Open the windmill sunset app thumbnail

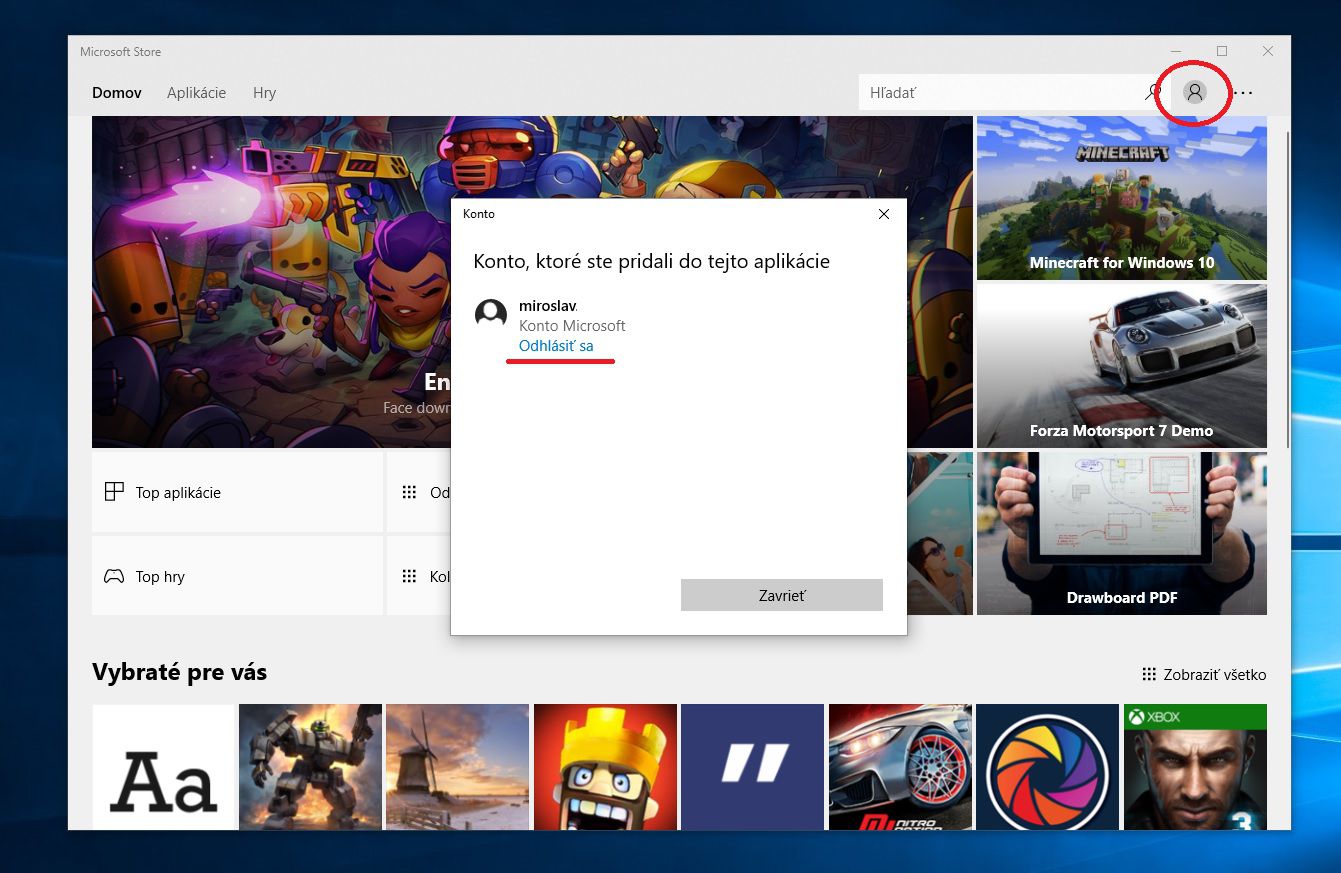[x=457, y=767]
